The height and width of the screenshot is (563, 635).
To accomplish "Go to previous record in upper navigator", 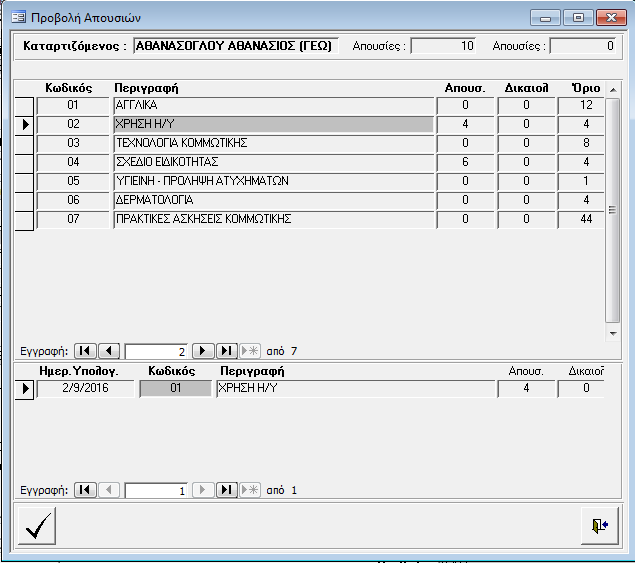I will tap(110, 351).
